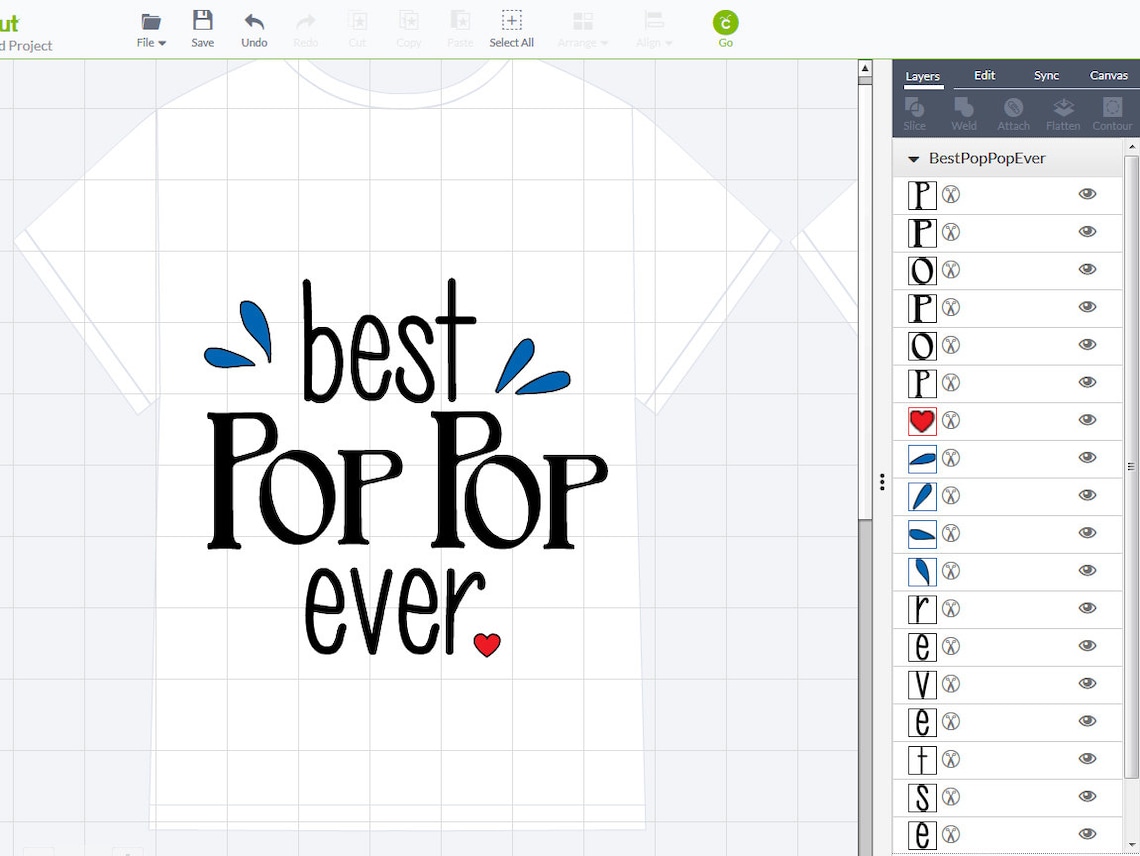The height and width of the screenshot is (856, 1140).
Task: Click the Select All icon
Action: [x=511, y=27]
